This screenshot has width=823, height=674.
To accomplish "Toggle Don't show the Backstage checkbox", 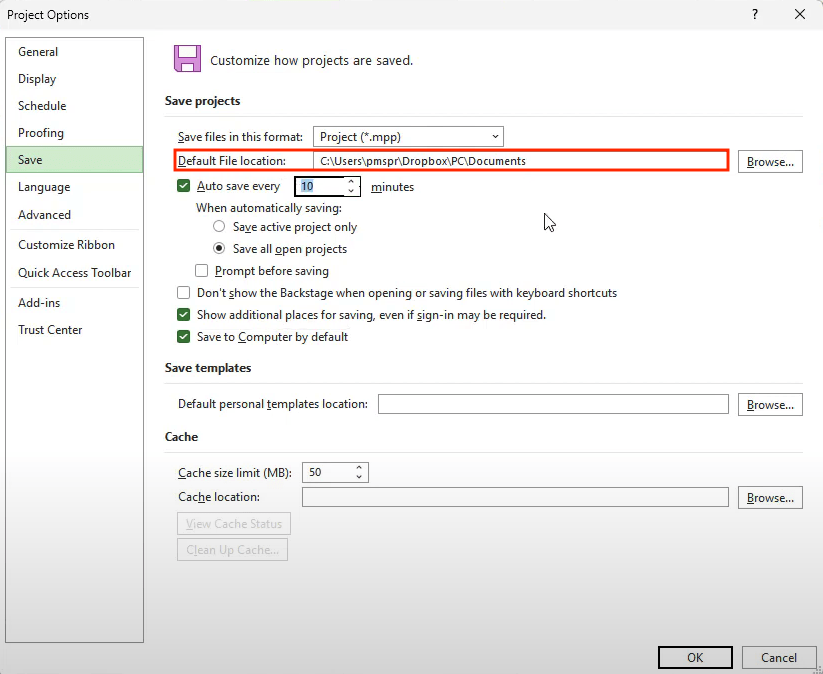I will [x=184, y=293].
